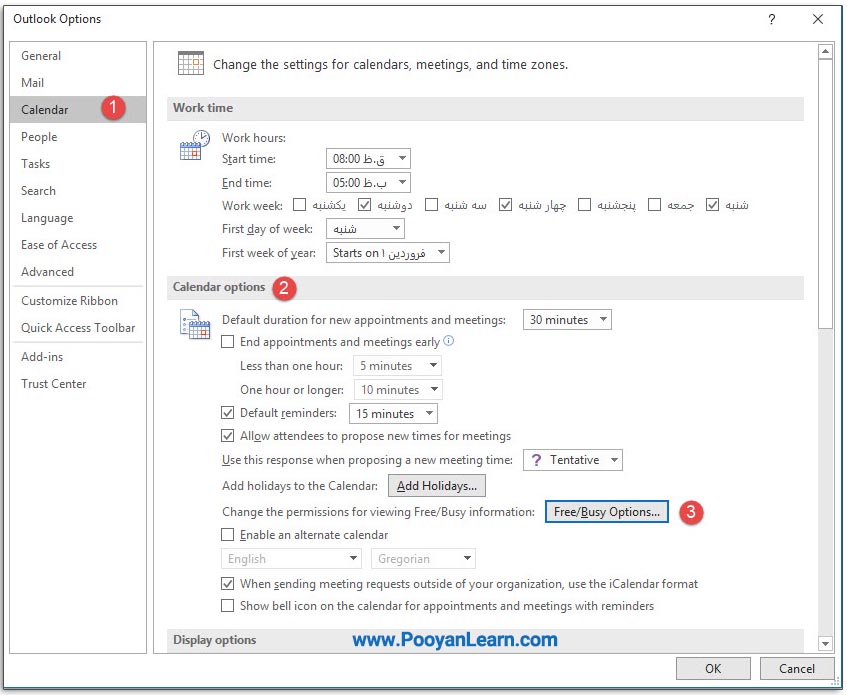Image resolution: width=847 pixels, height=695 pixels.
Task: Open the Gregorian calendar type dropdown
Action: point(424,558)
